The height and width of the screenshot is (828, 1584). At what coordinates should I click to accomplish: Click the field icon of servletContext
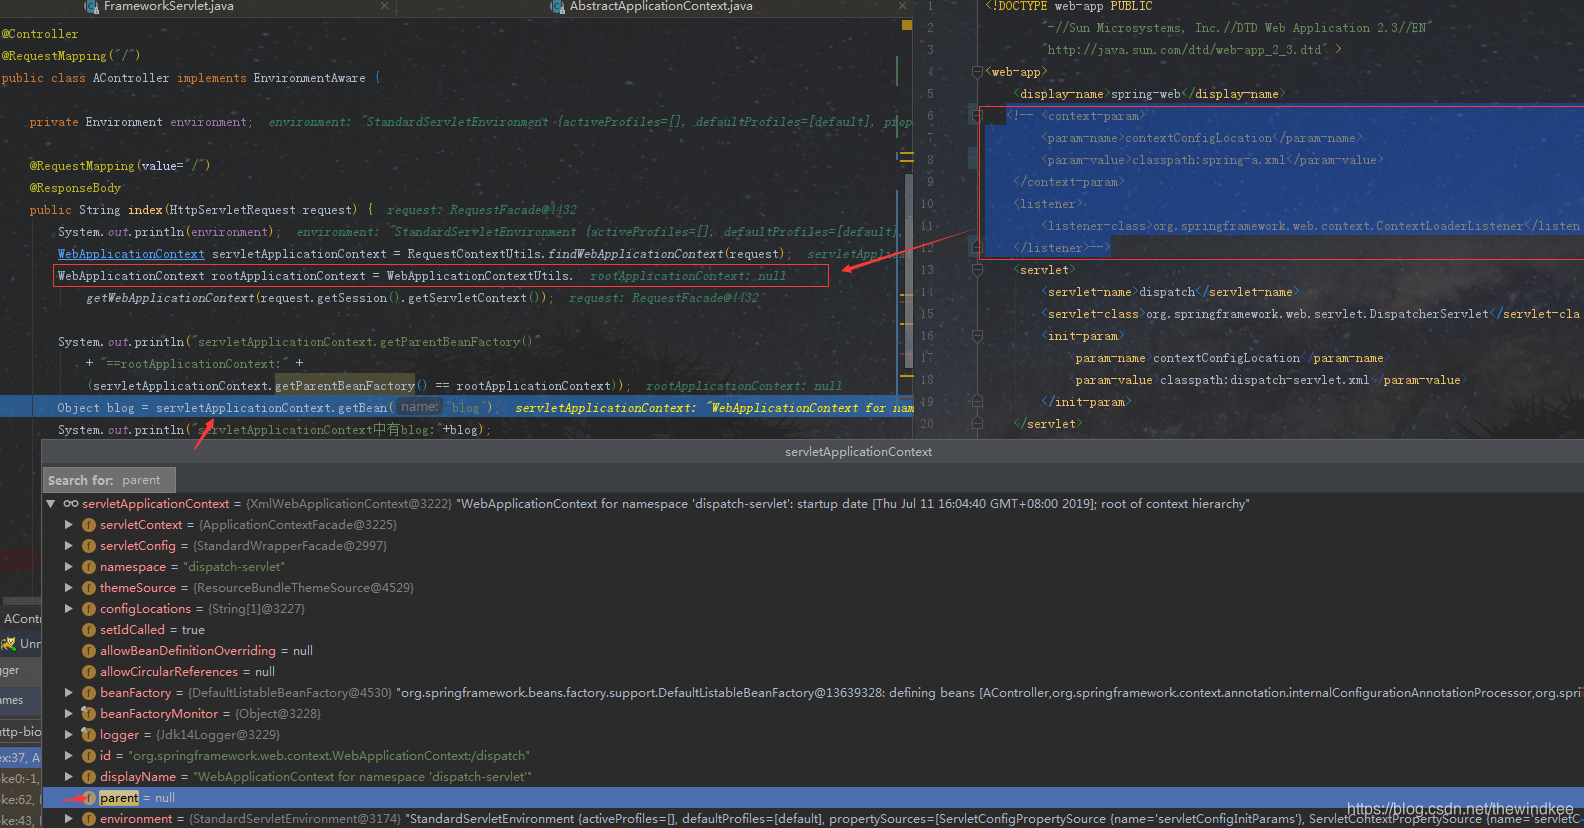(x=89, y=525)
